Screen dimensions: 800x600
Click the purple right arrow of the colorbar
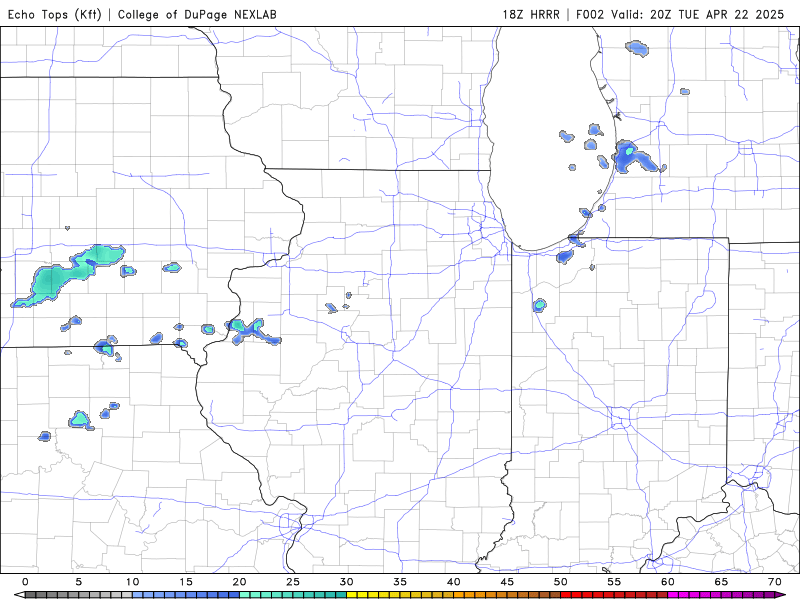pos(781,595)
